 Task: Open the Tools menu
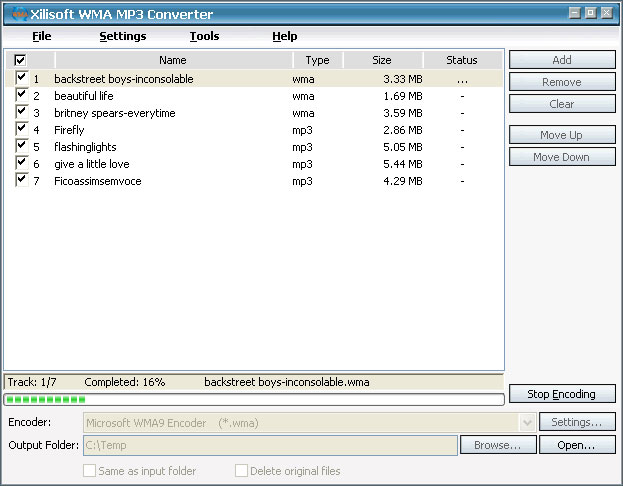[x=204, y=36]
